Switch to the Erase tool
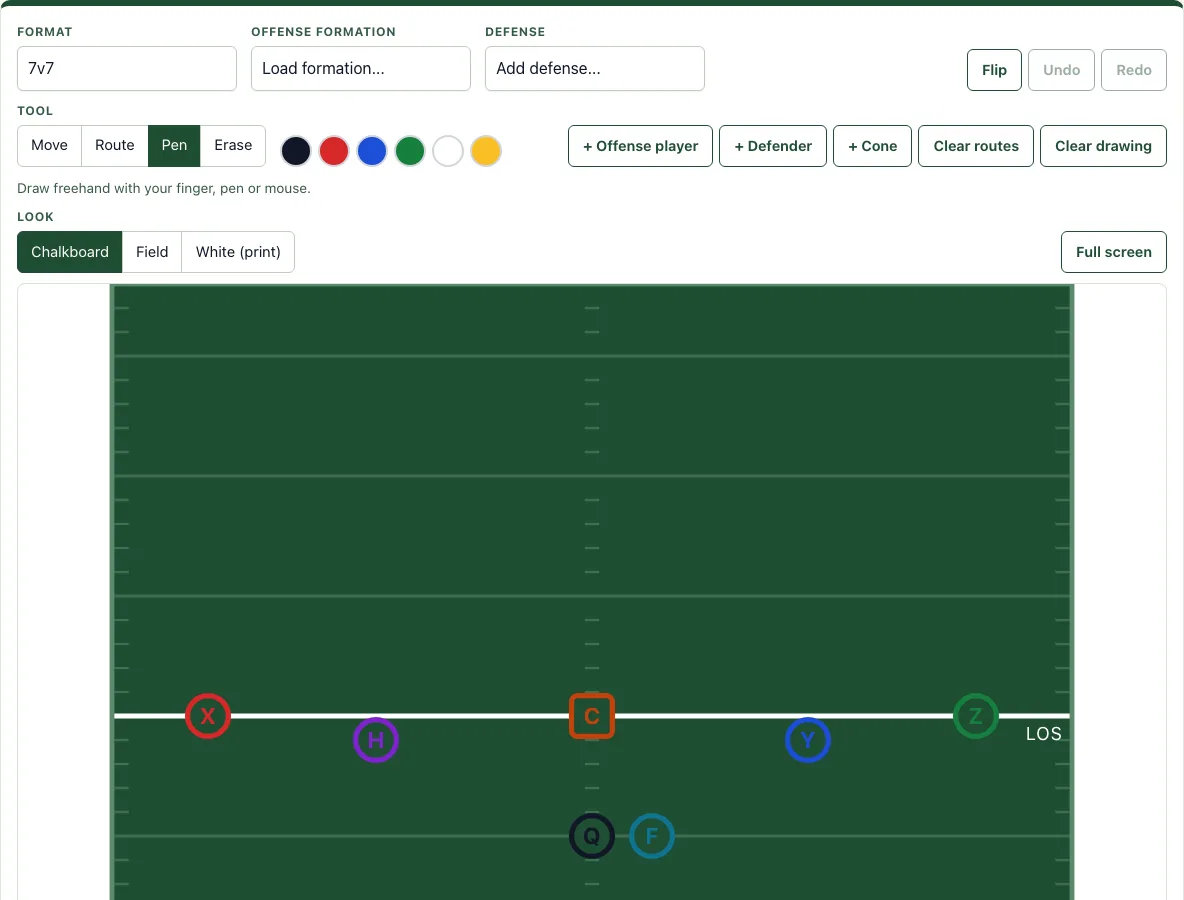 (233, 146)
